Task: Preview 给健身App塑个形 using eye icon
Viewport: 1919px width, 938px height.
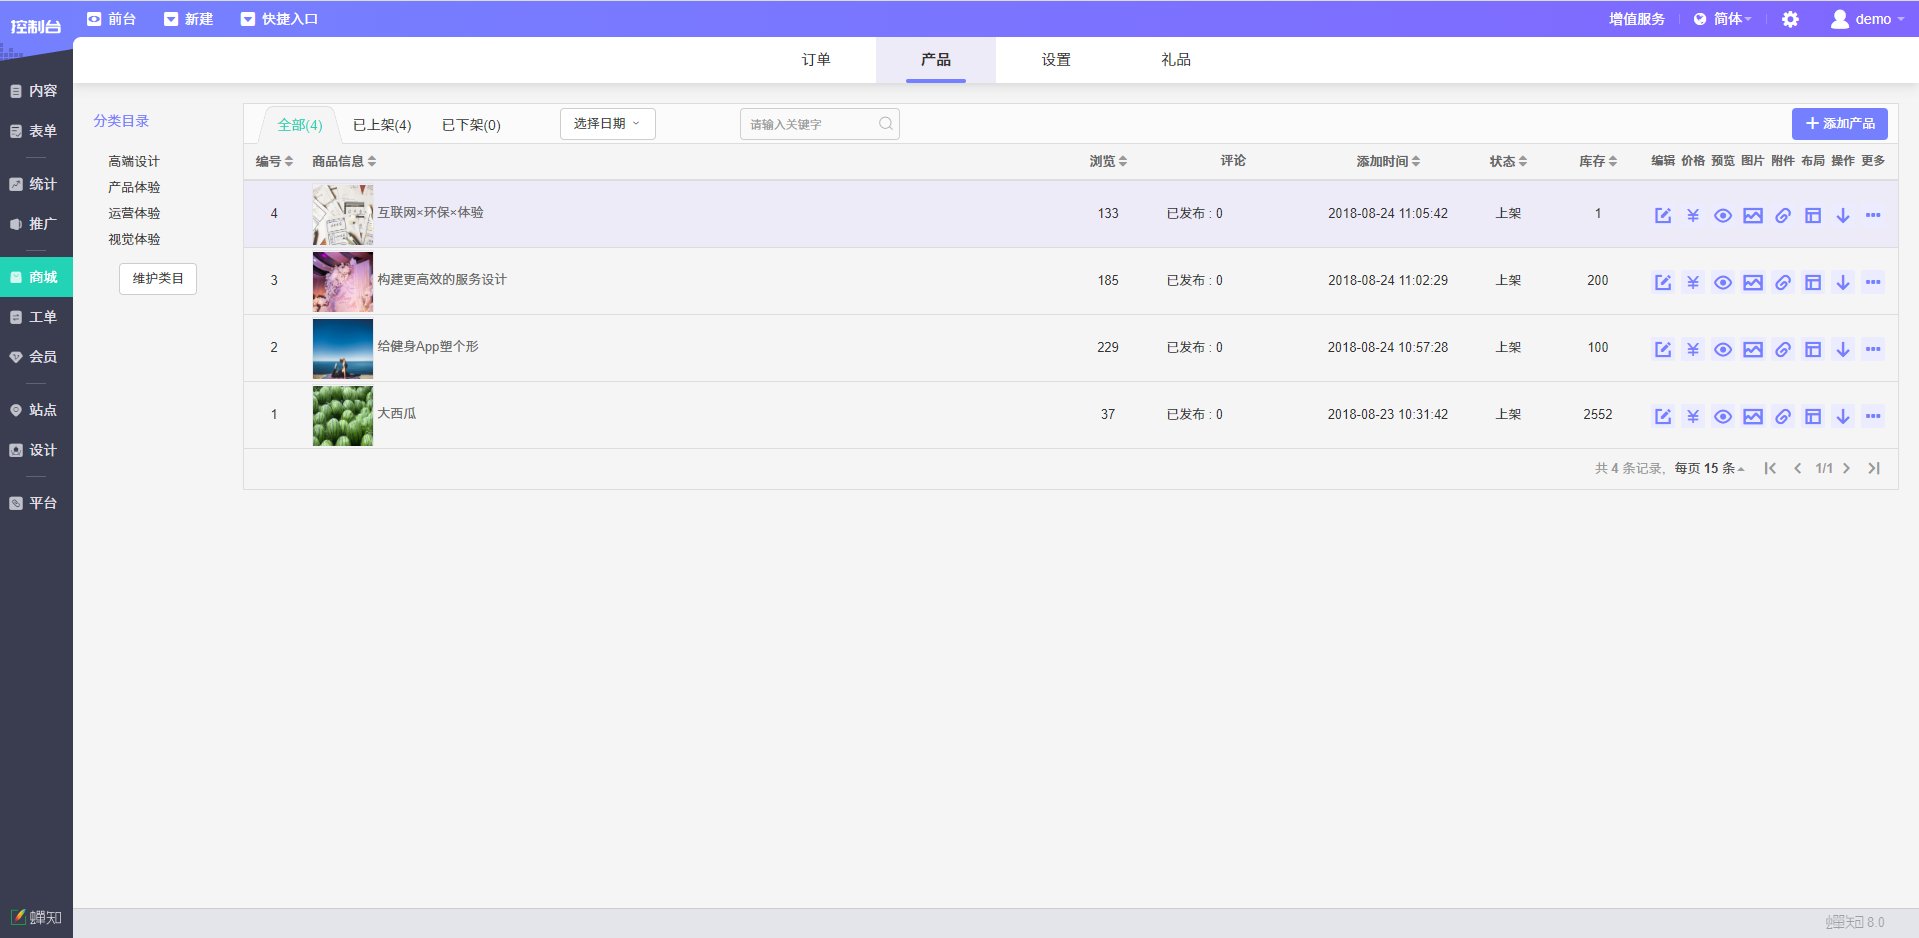Action: (1722, 349)
